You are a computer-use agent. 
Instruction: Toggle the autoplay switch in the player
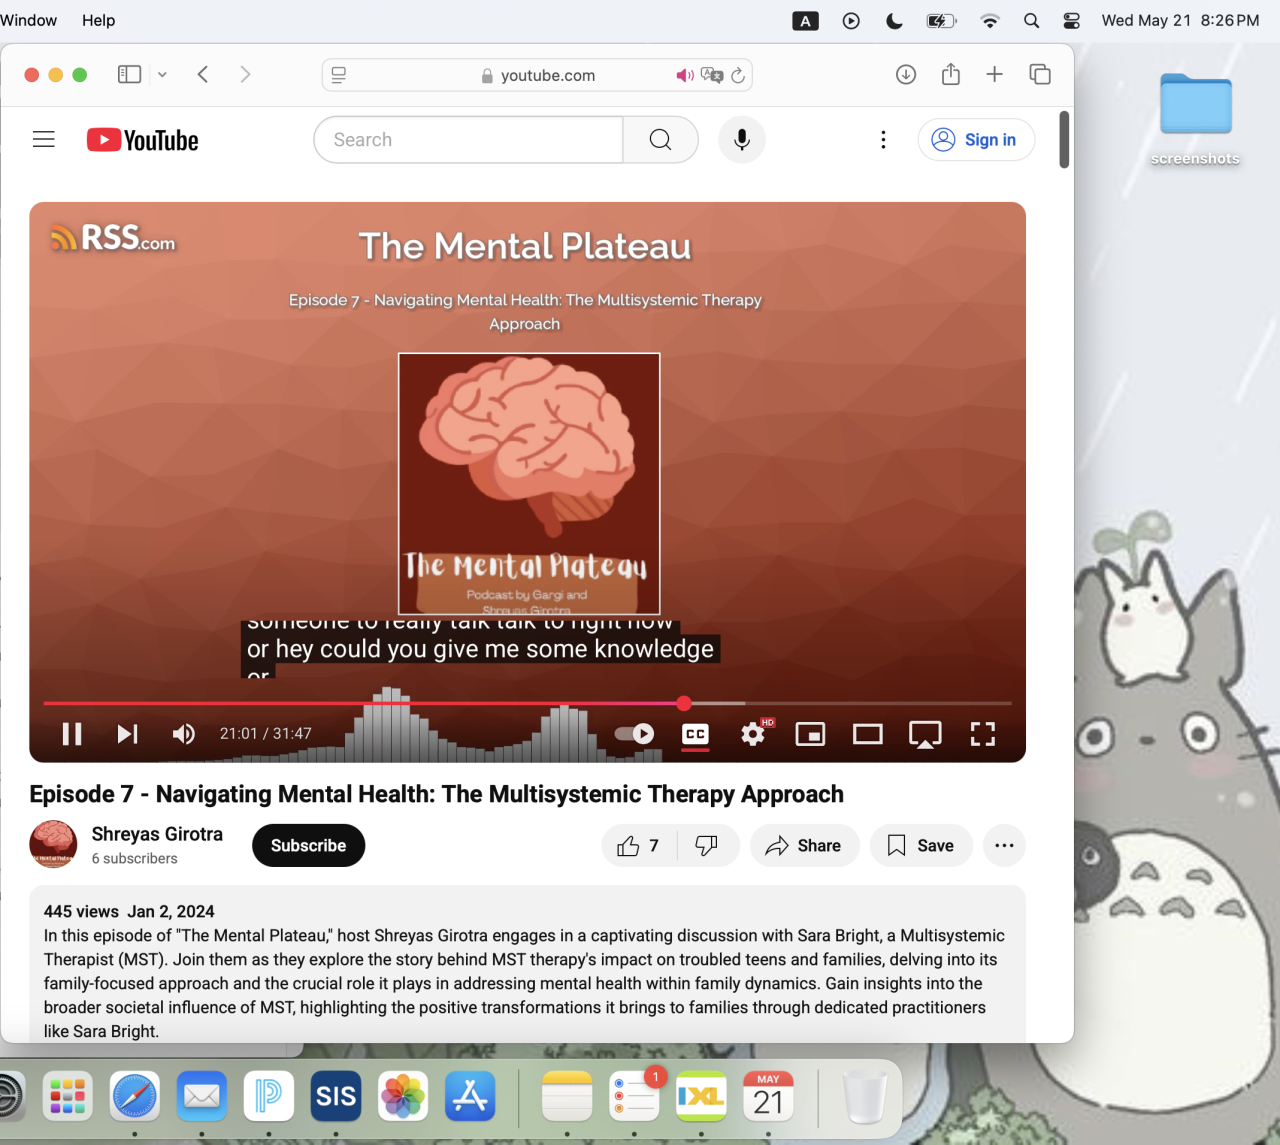tap(634, 734)
